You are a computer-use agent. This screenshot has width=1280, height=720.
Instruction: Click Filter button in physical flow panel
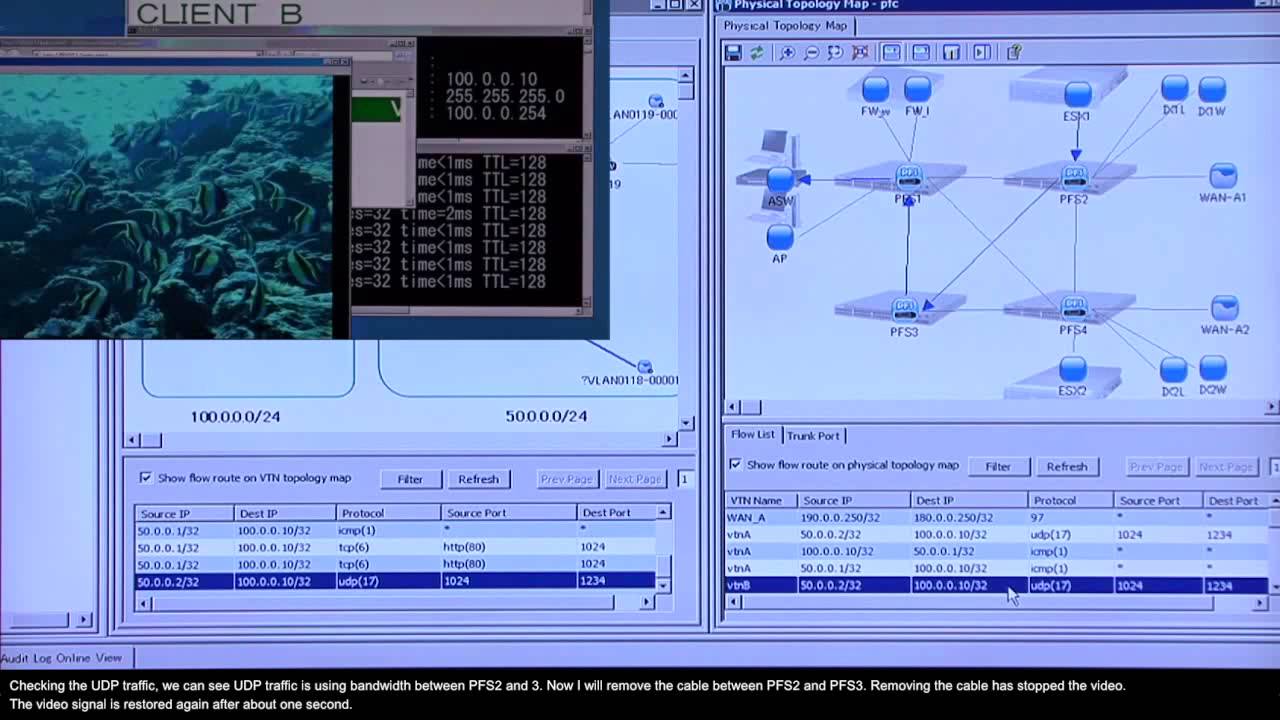pos(998,466)
